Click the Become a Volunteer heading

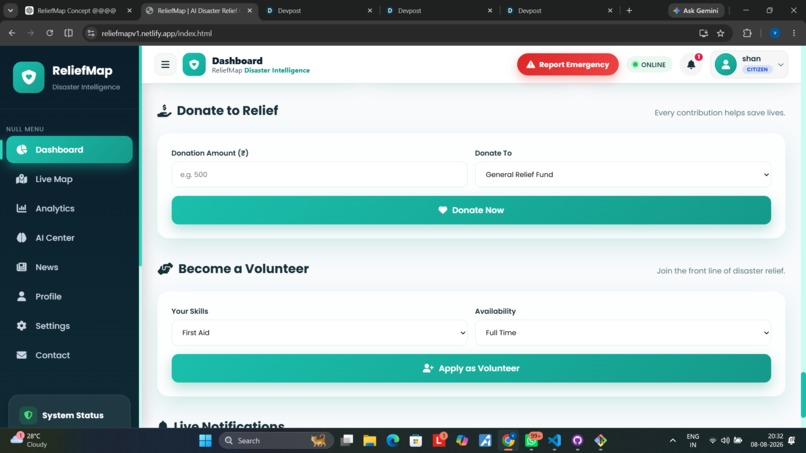click(244, 269)
